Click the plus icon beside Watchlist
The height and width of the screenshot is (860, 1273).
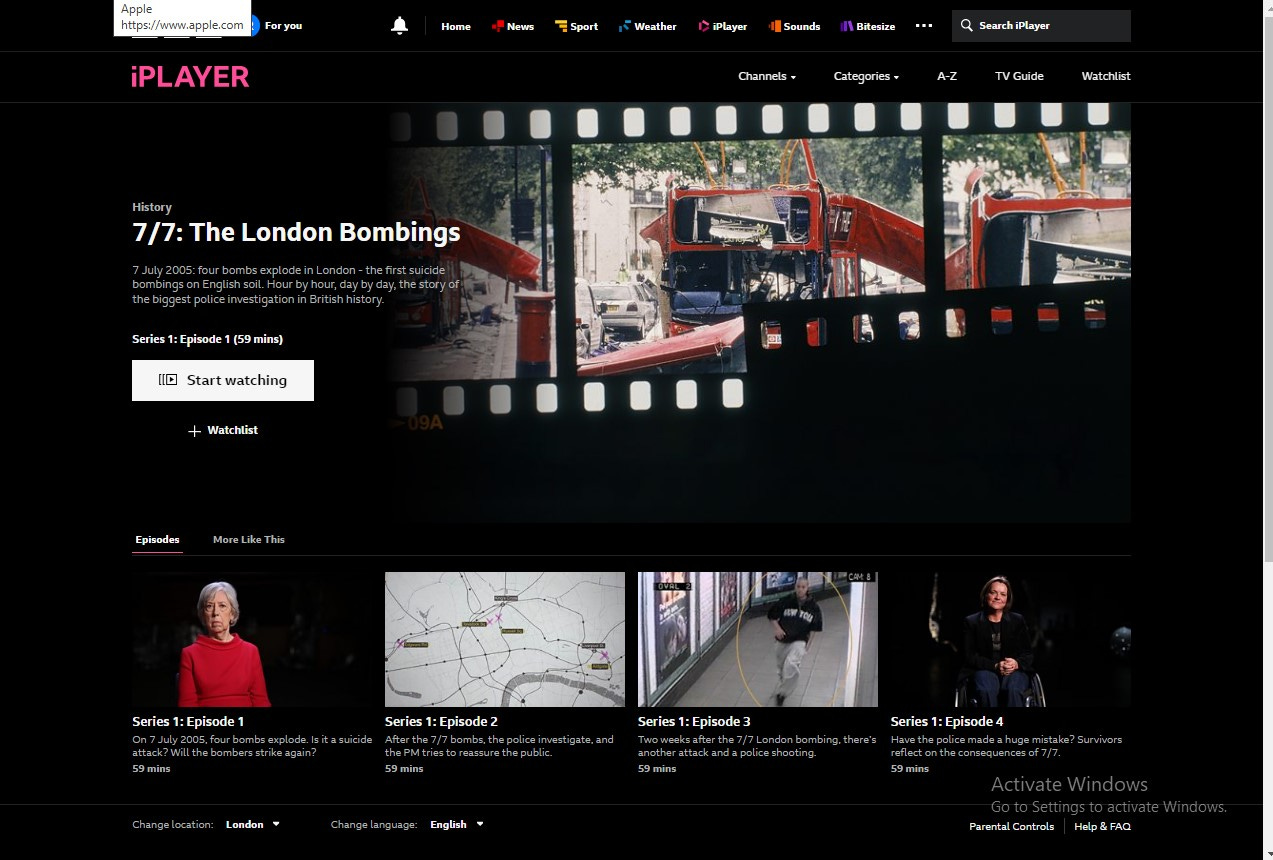[194, 431]
